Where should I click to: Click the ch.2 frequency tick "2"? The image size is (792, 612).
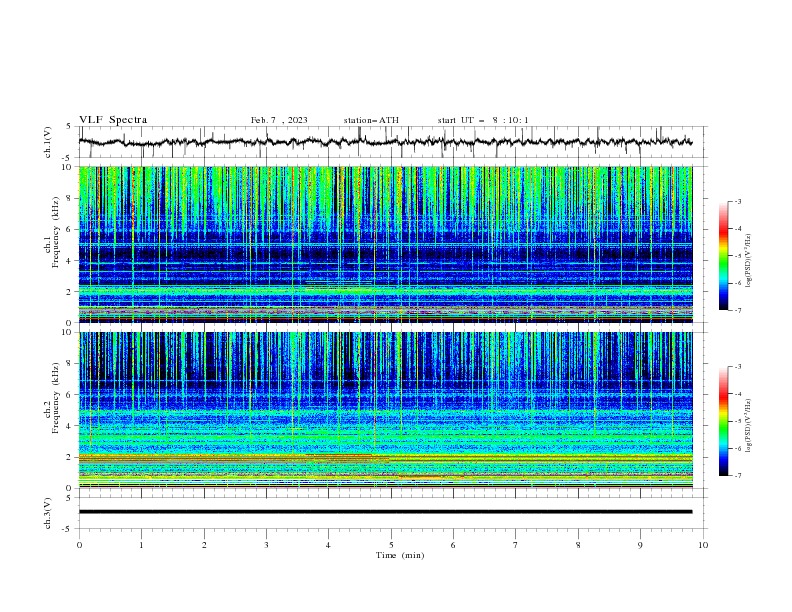coord(70,457)
